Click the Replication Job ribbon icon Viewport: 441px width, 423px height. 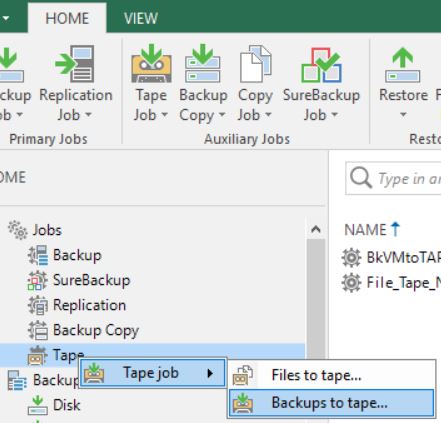pos(75,64)
